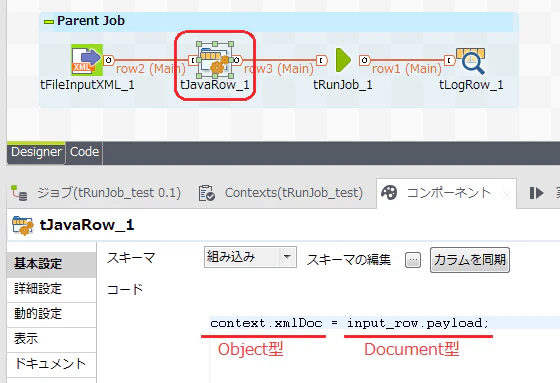560x383 pixels.
Task: Select the tFileInputXML_1 component icon
Action: pyautogui.click(x=87, y=60)
